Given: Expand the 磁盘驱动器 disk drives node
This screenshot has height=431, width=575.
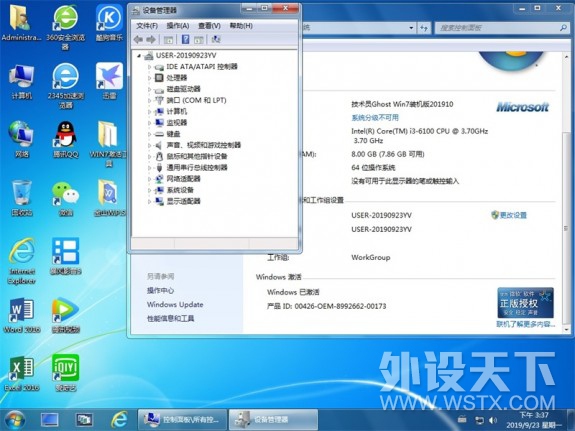Looking at the screenshot, I should pos(149,89).
